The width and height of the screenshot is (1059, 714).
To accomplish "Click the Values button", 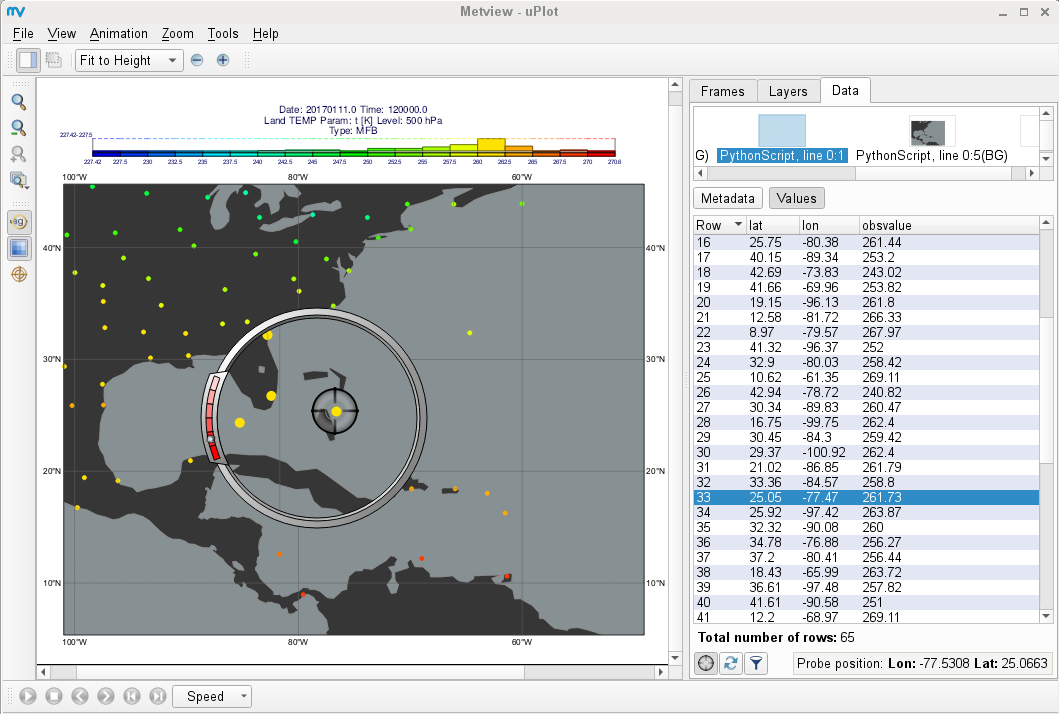I will (796, 198).
